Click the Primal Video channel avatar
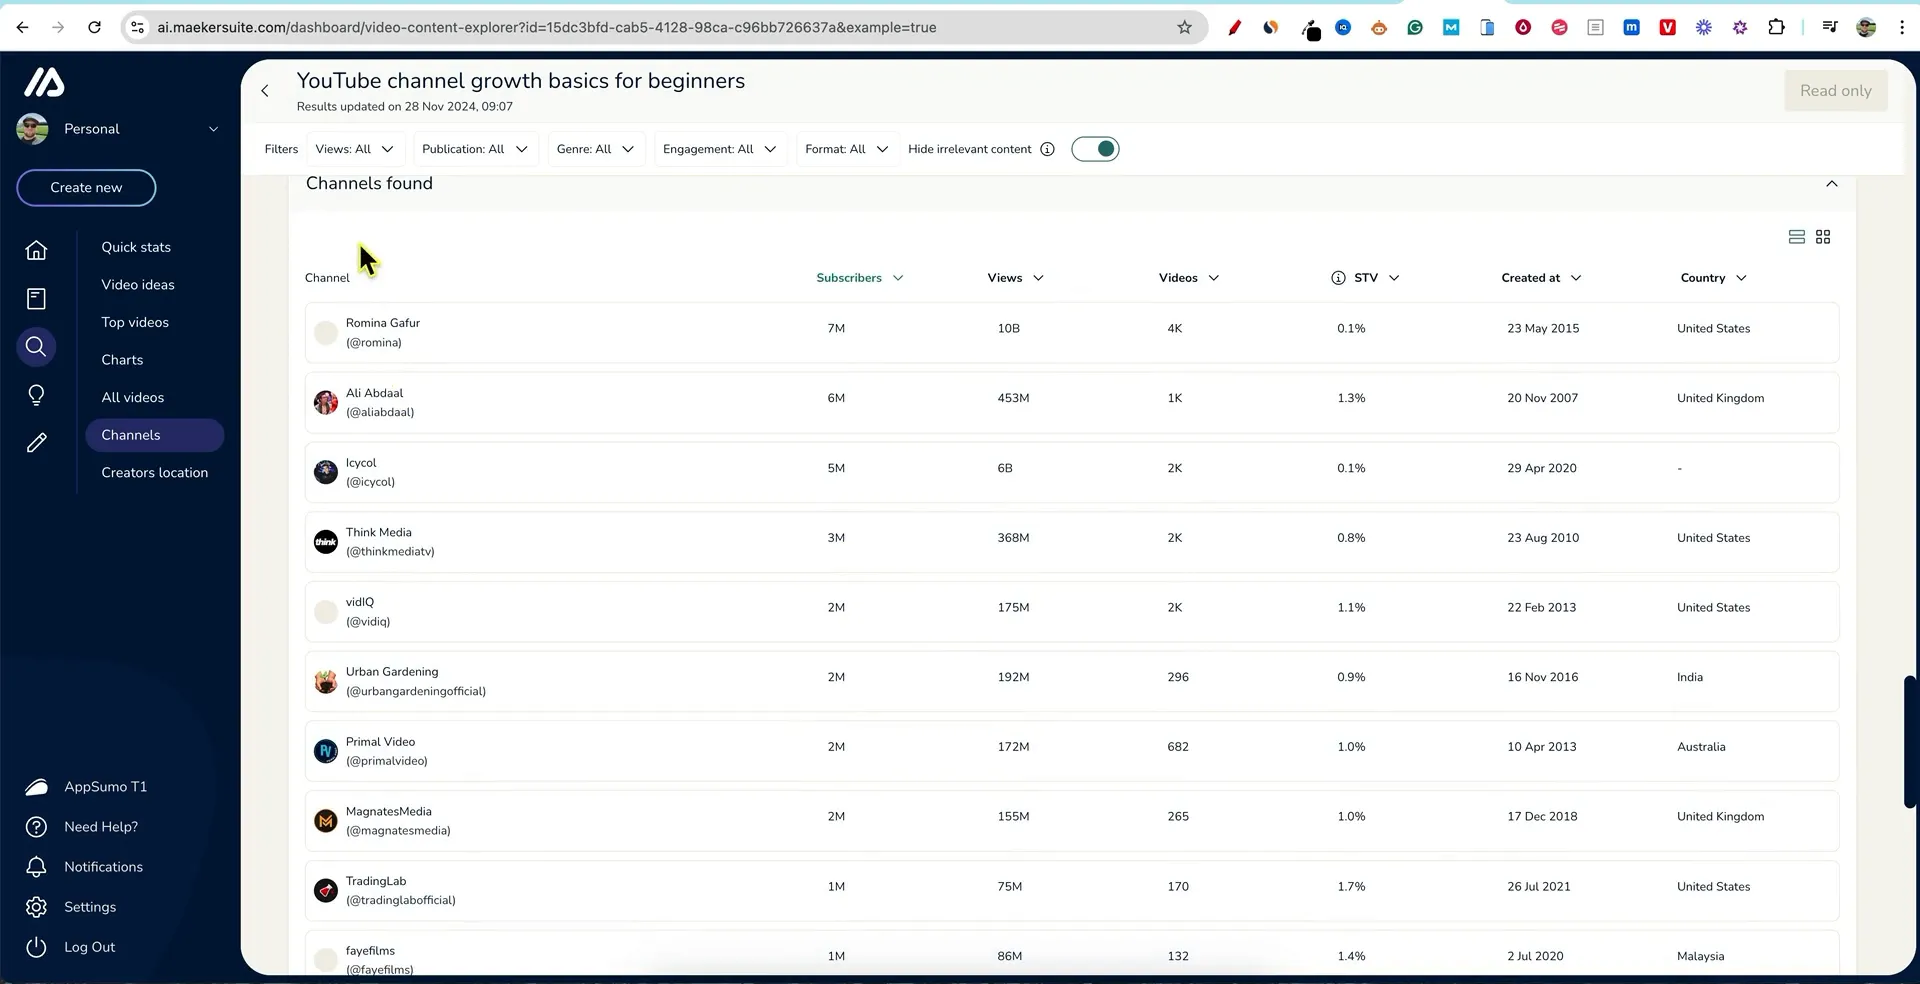Viewport: 1920px width, 984px height. point(326,751)
